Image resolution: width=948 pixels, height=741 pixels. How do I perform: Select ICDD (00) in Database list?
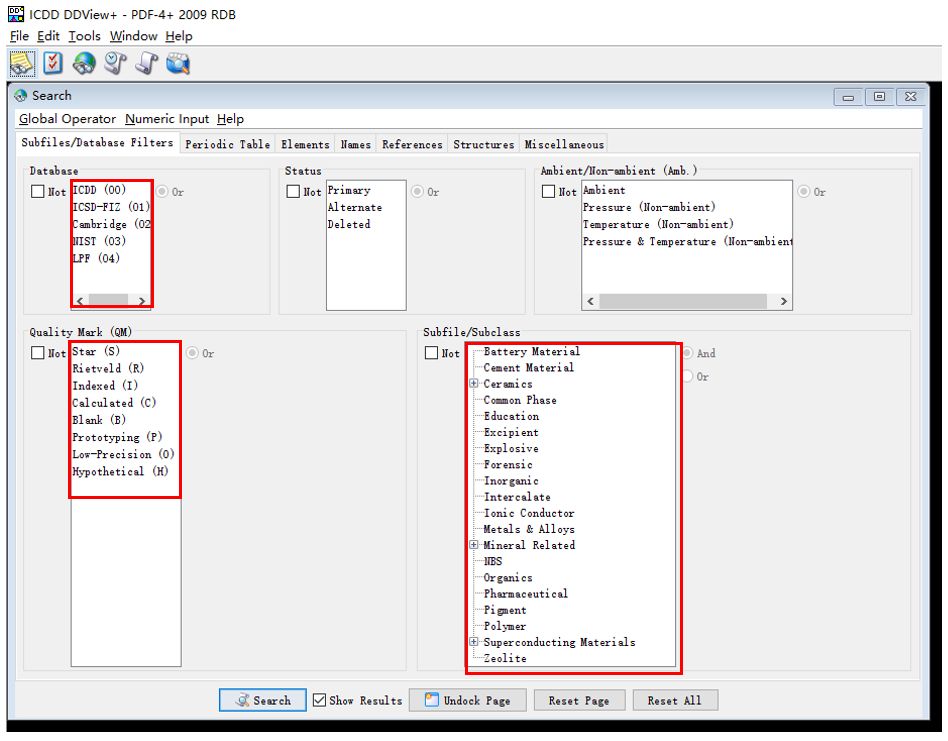coord(99,190)
